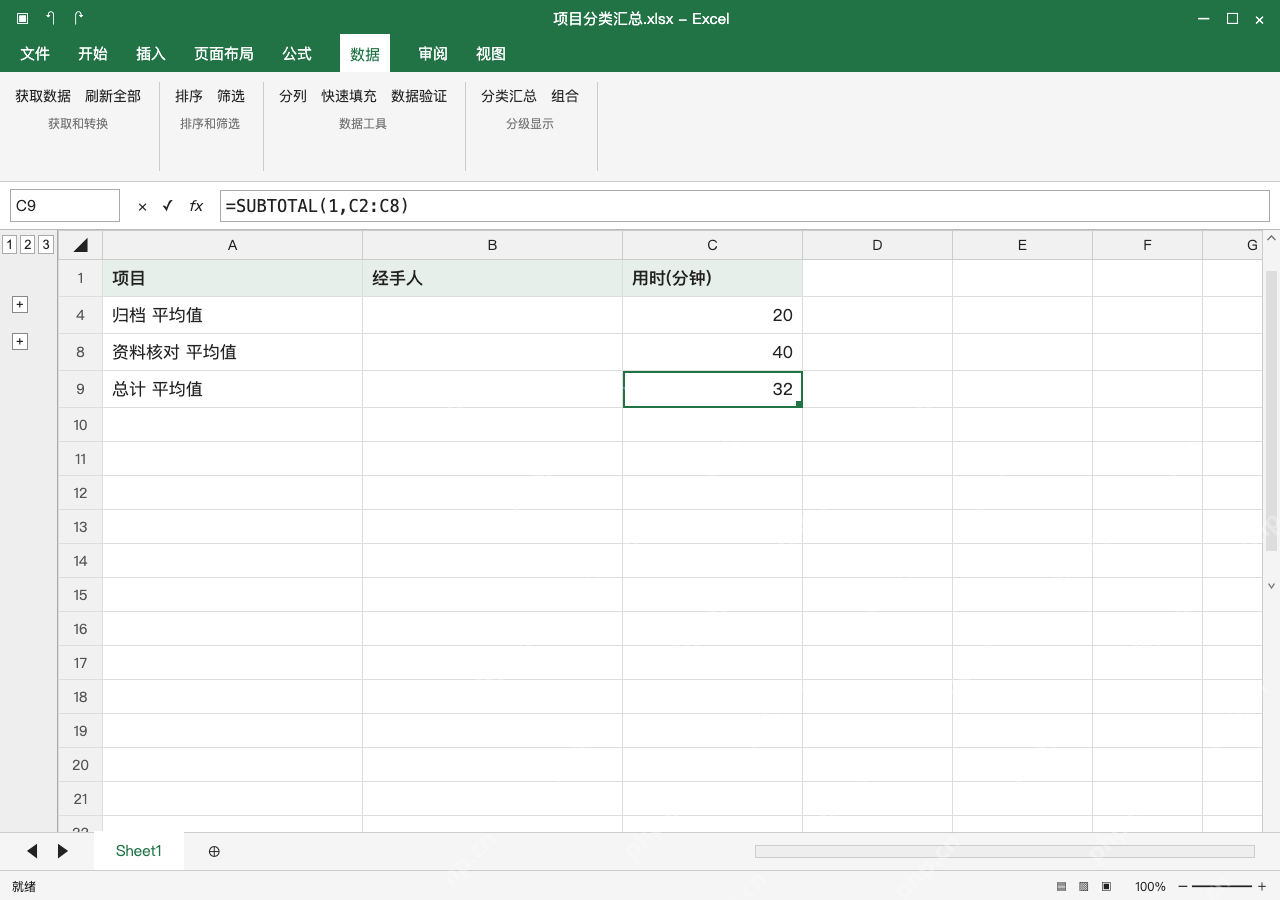Go to previous sheet with left arrow
This screenshot has height=900, width=1280.
(32, 851)
